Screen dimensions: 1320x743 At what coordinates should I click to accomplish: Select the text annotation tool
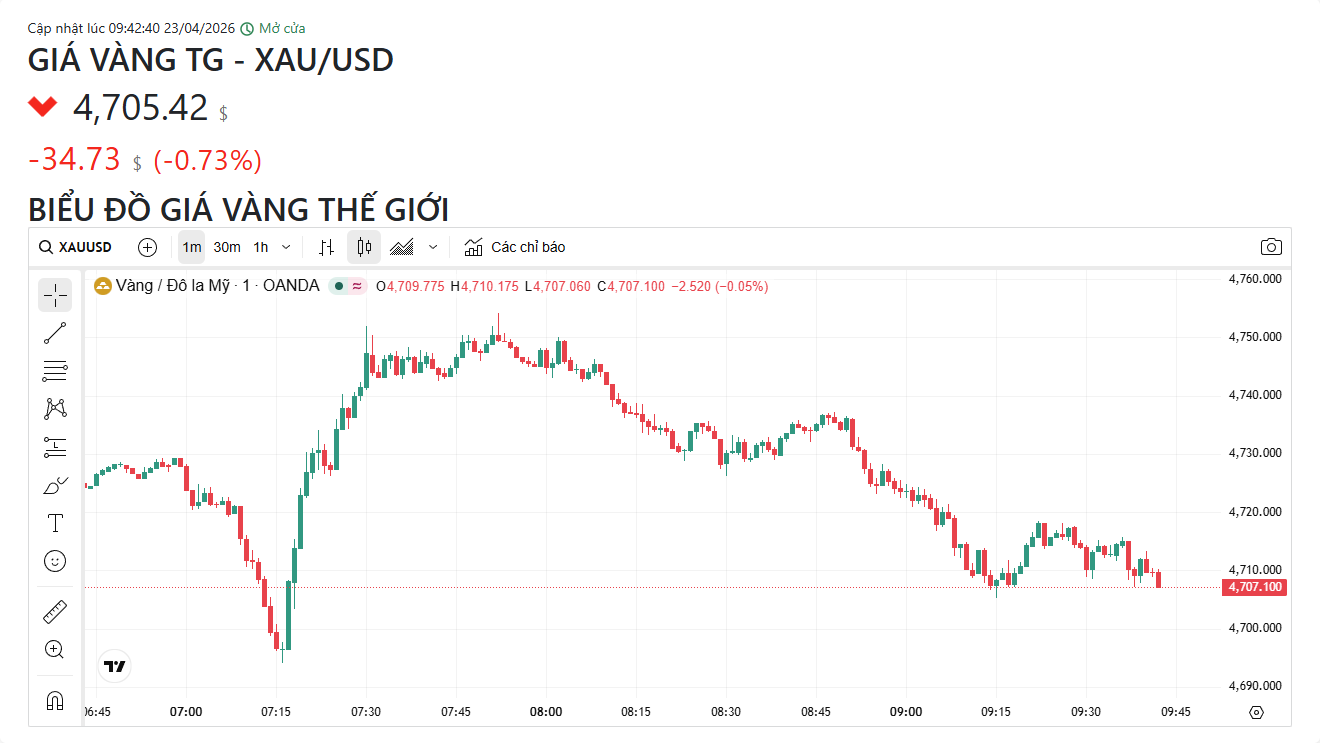[x=55, y=523]
